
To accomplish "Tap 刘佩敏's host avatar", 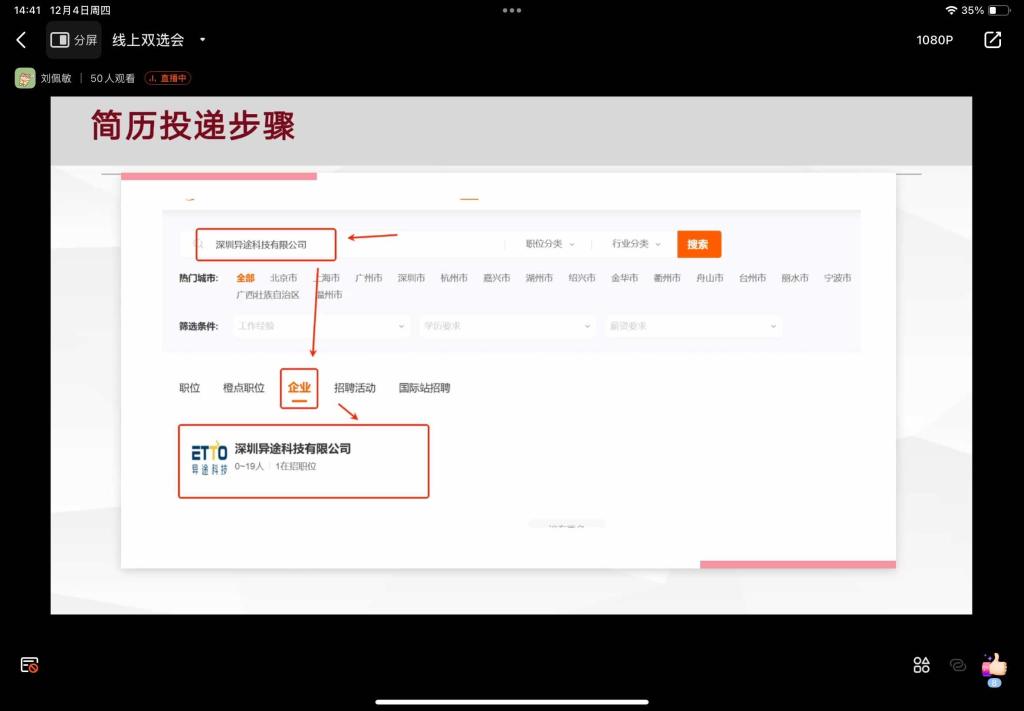I will pyautogui.click(x=25, y=78).
